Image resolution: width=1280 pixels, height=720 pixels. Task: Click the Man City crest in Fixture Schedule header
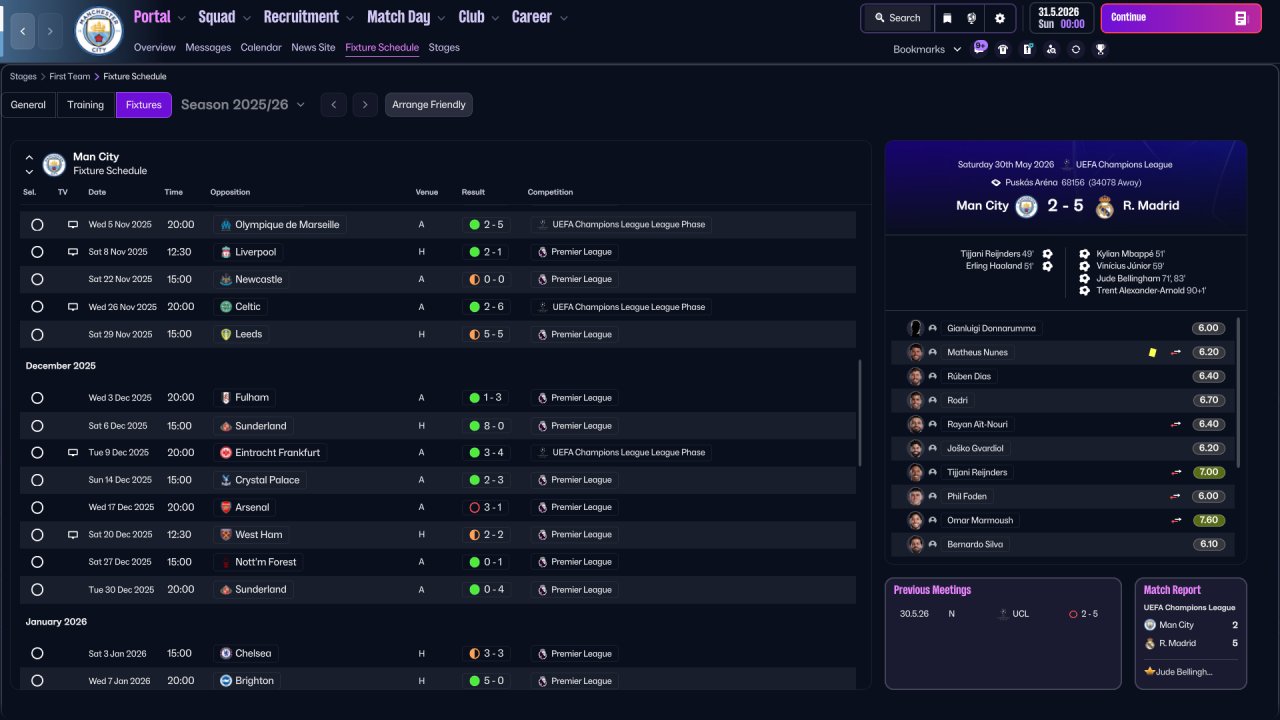pos(54,164)
